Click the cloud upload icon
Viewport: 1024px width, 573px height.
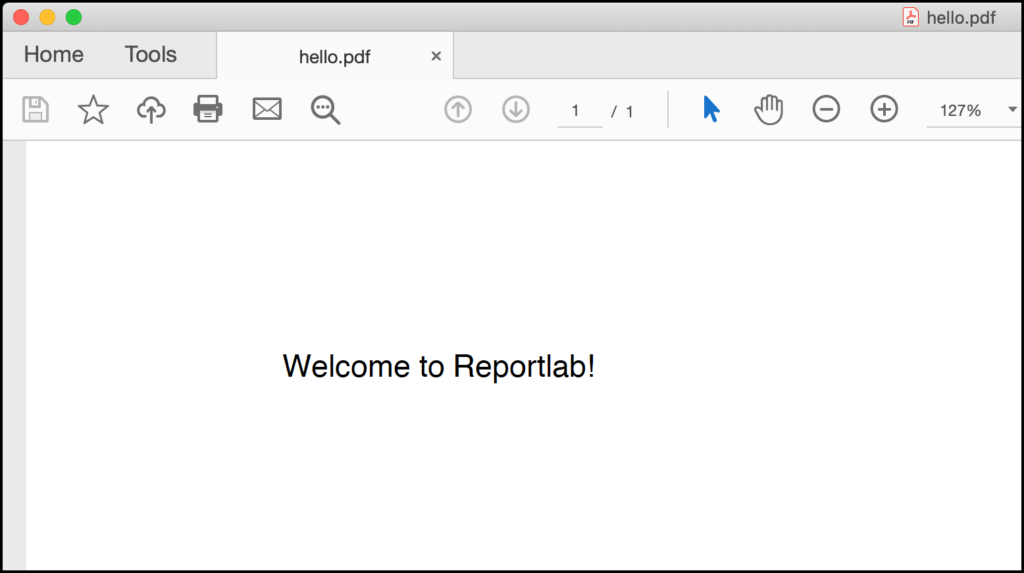[151, 109]
